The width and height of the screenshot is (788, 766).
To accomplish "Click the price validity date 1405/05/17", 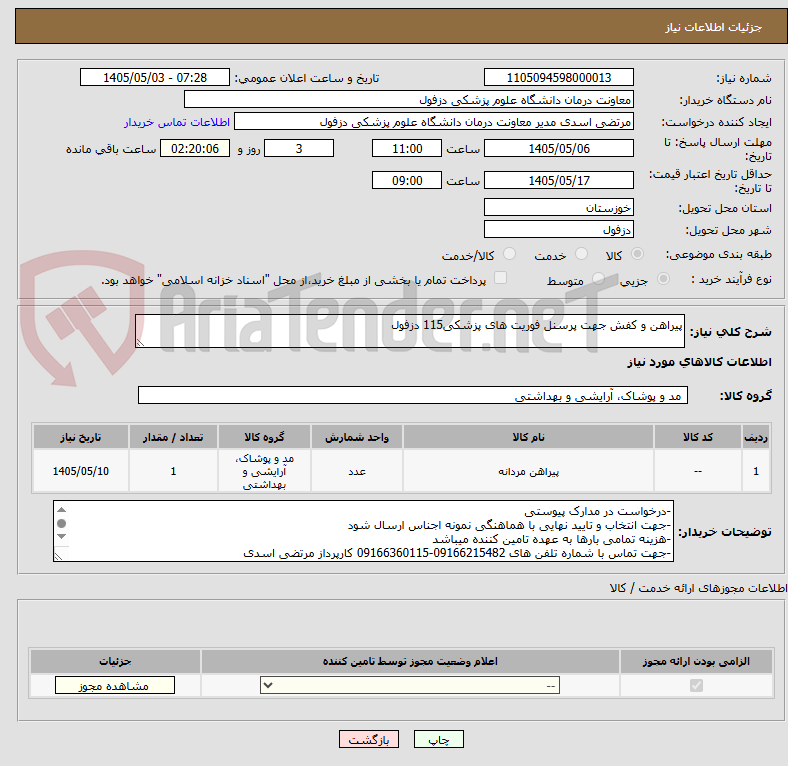I will tap(558, 180).
